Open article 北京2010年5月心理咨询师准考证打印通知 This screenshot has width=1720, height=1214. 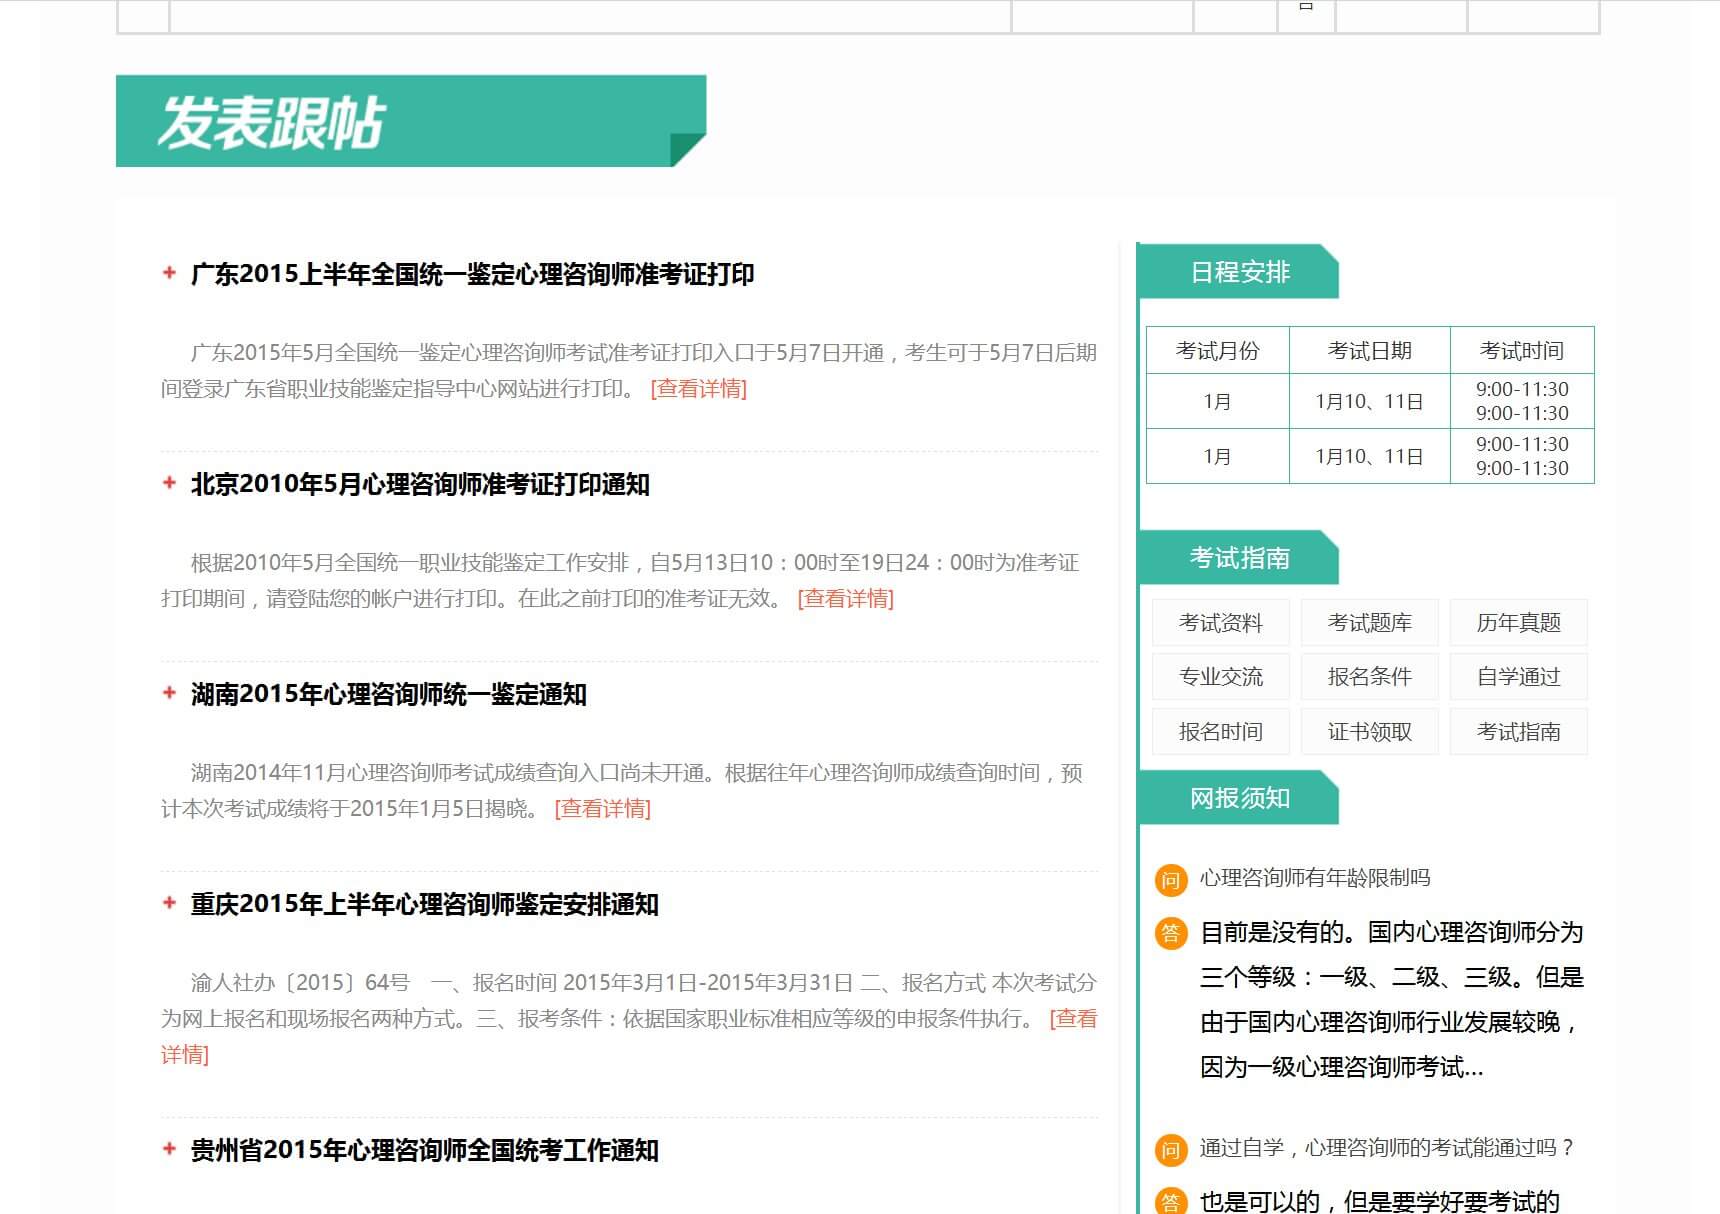click(x=420, y=484)
